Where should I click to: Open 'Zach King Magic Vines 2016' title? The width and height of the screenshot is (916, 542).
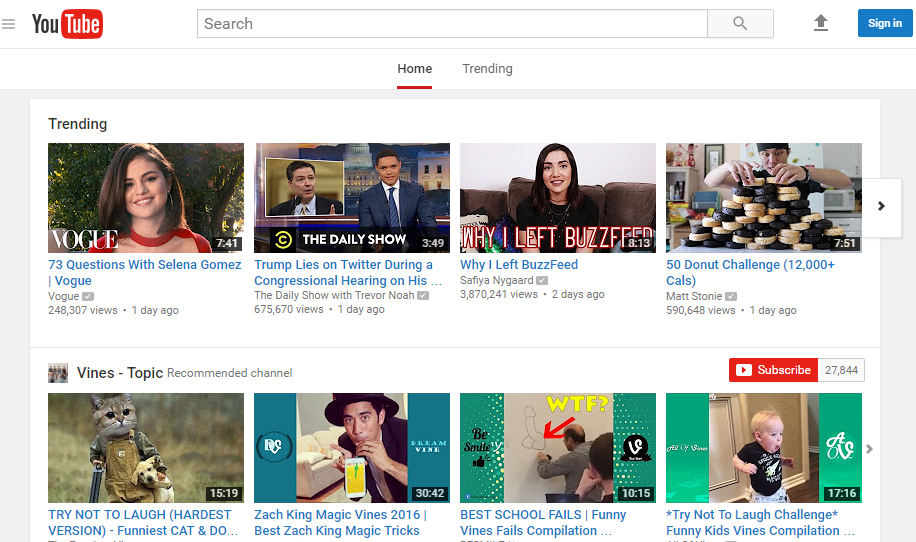tap(341, 523)
